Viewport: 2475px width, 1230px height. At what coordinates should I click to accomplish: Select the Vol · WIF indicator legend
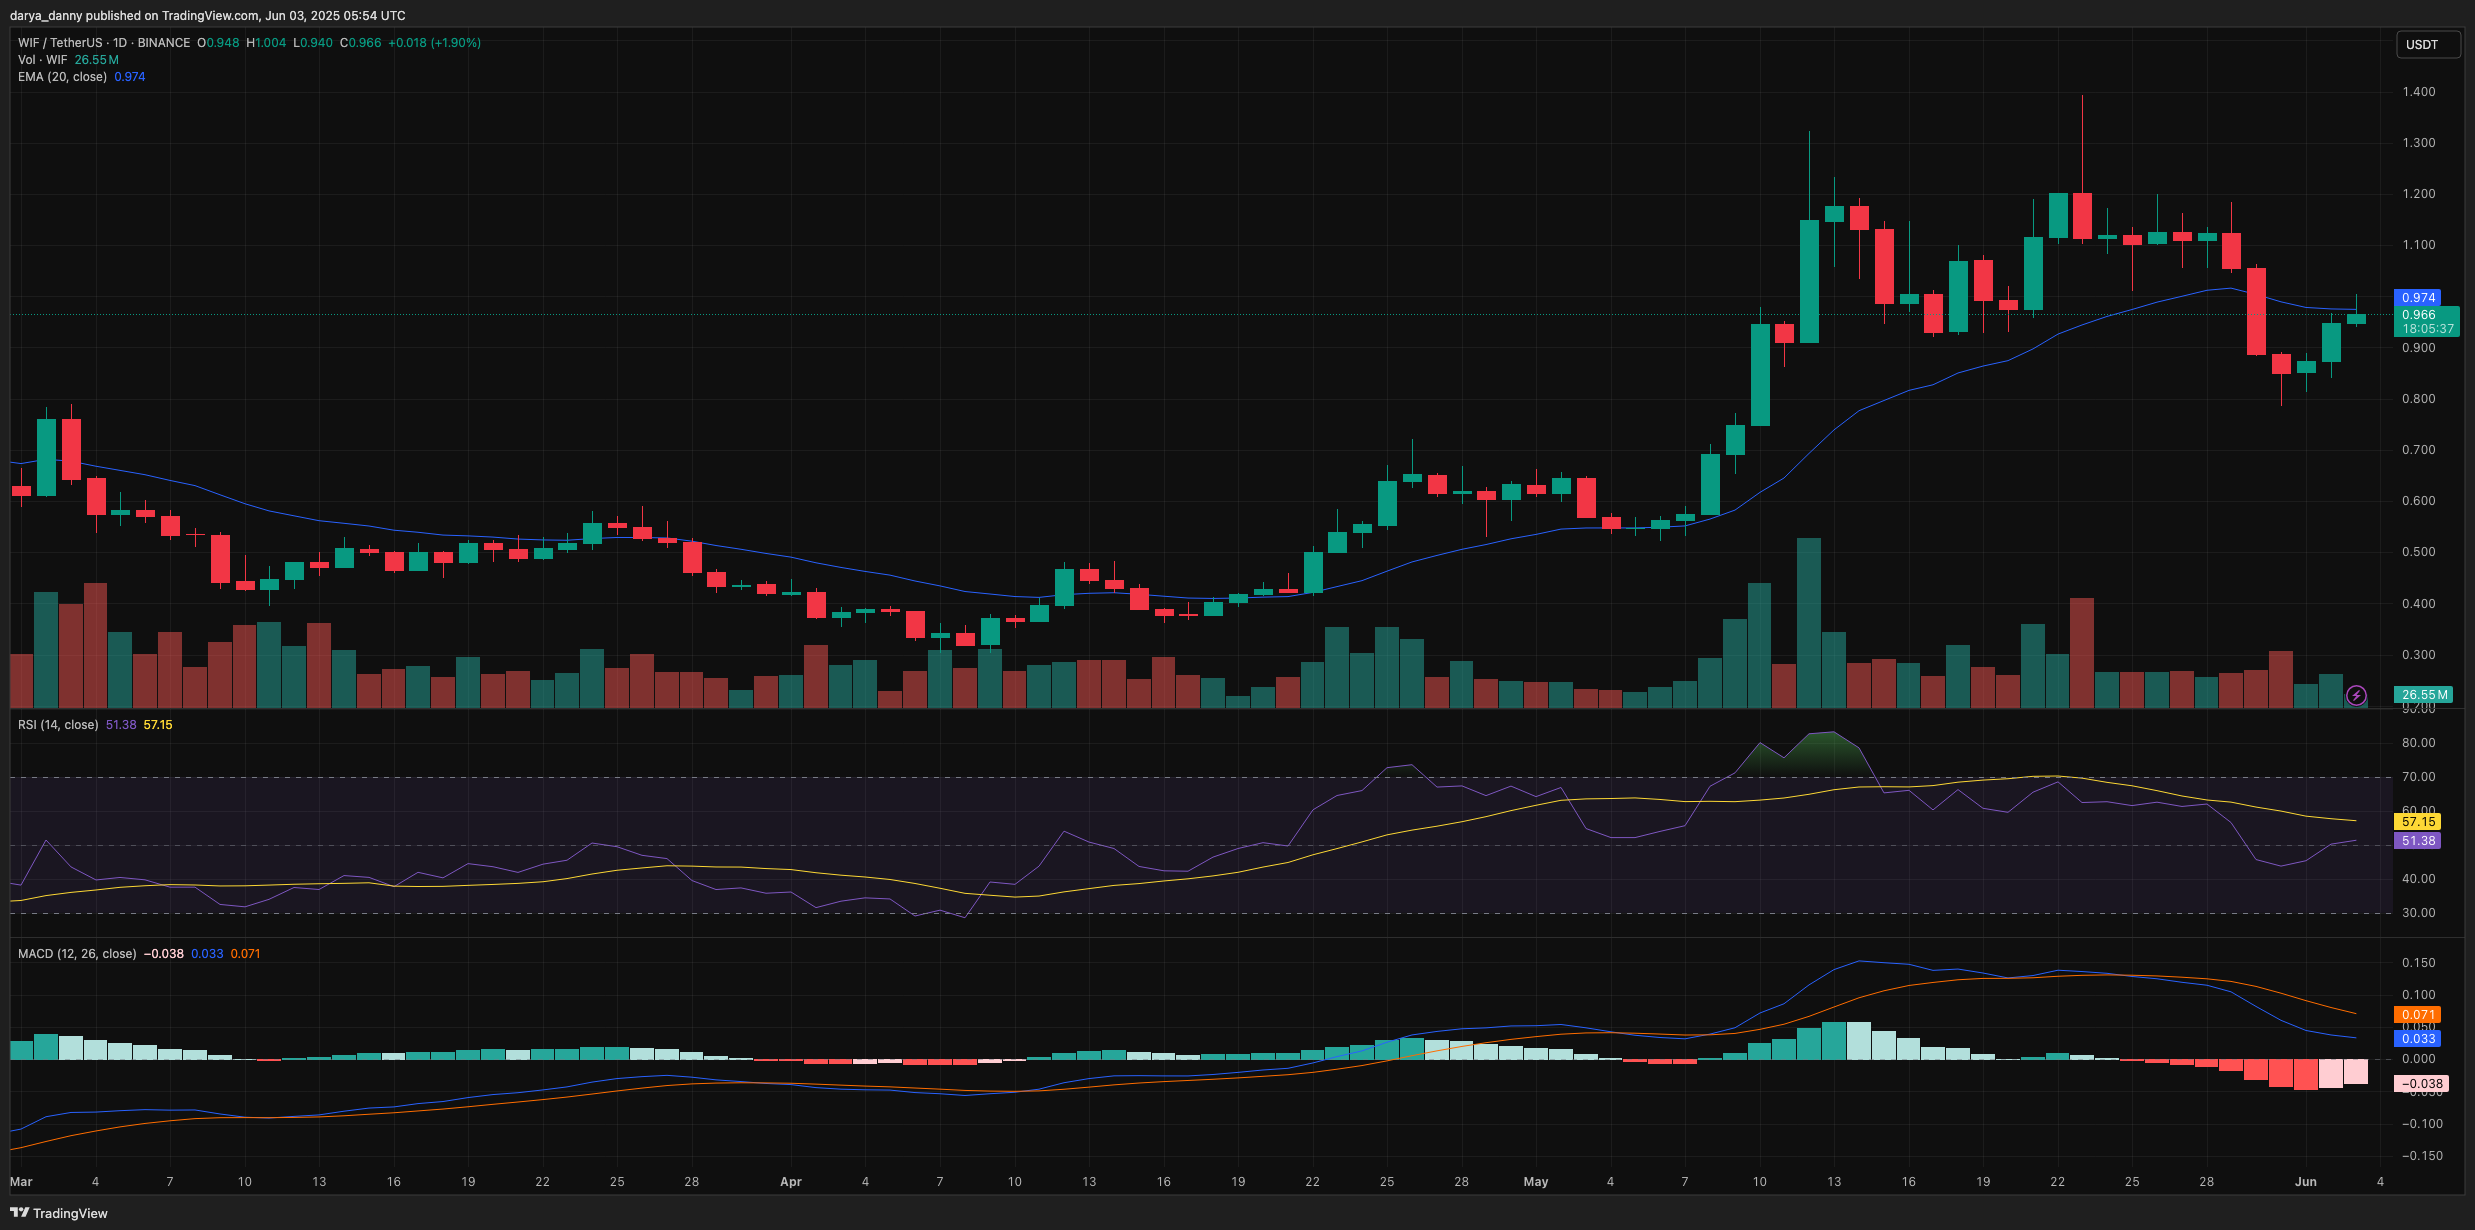(42, 60)
